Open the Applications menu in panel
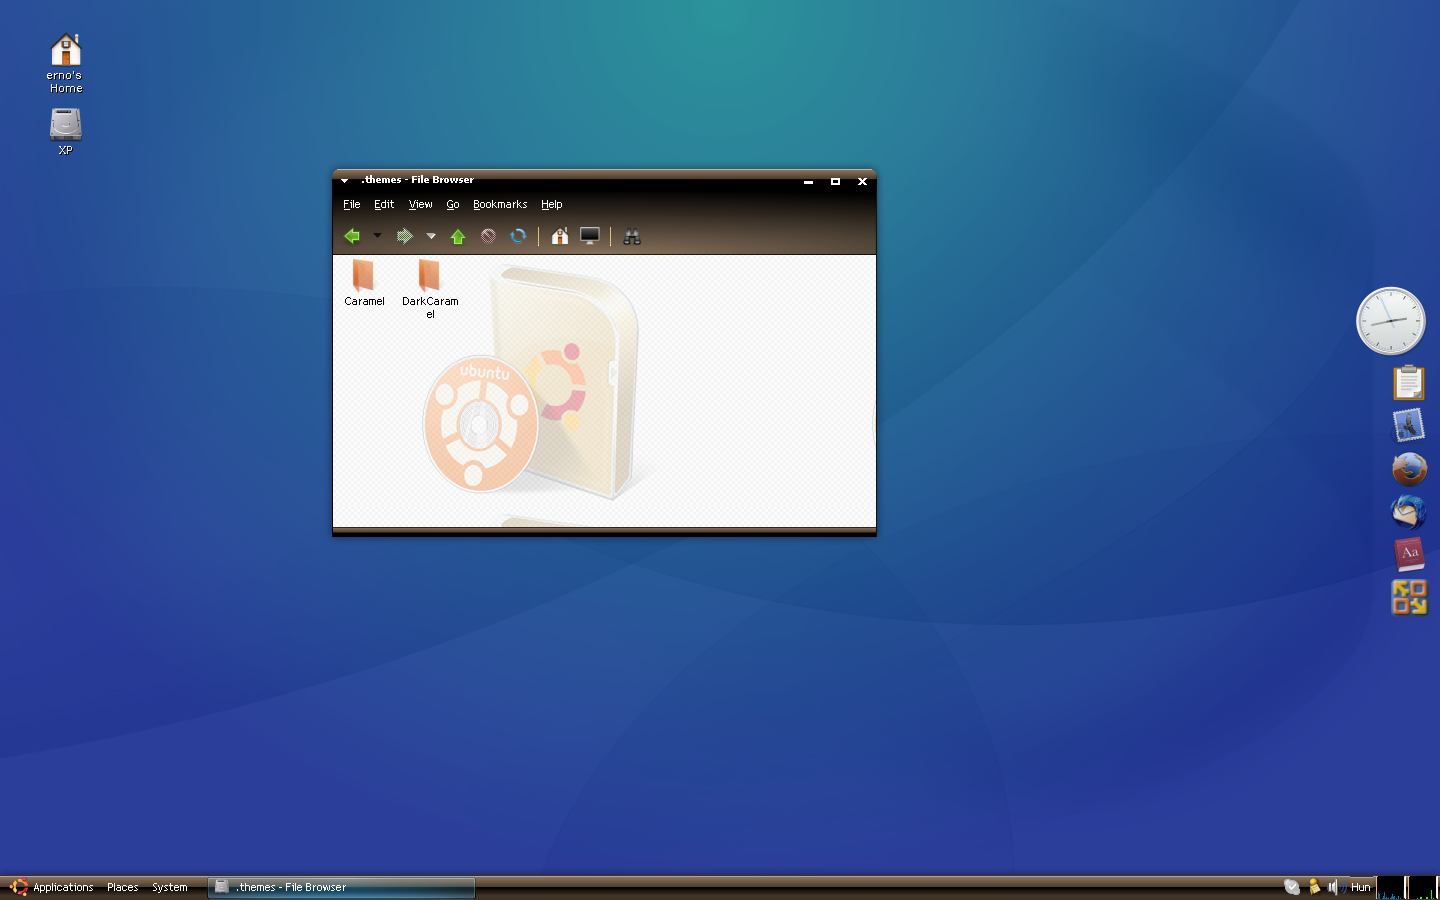This screenshot has height=900, width=1440. [52, 887]
